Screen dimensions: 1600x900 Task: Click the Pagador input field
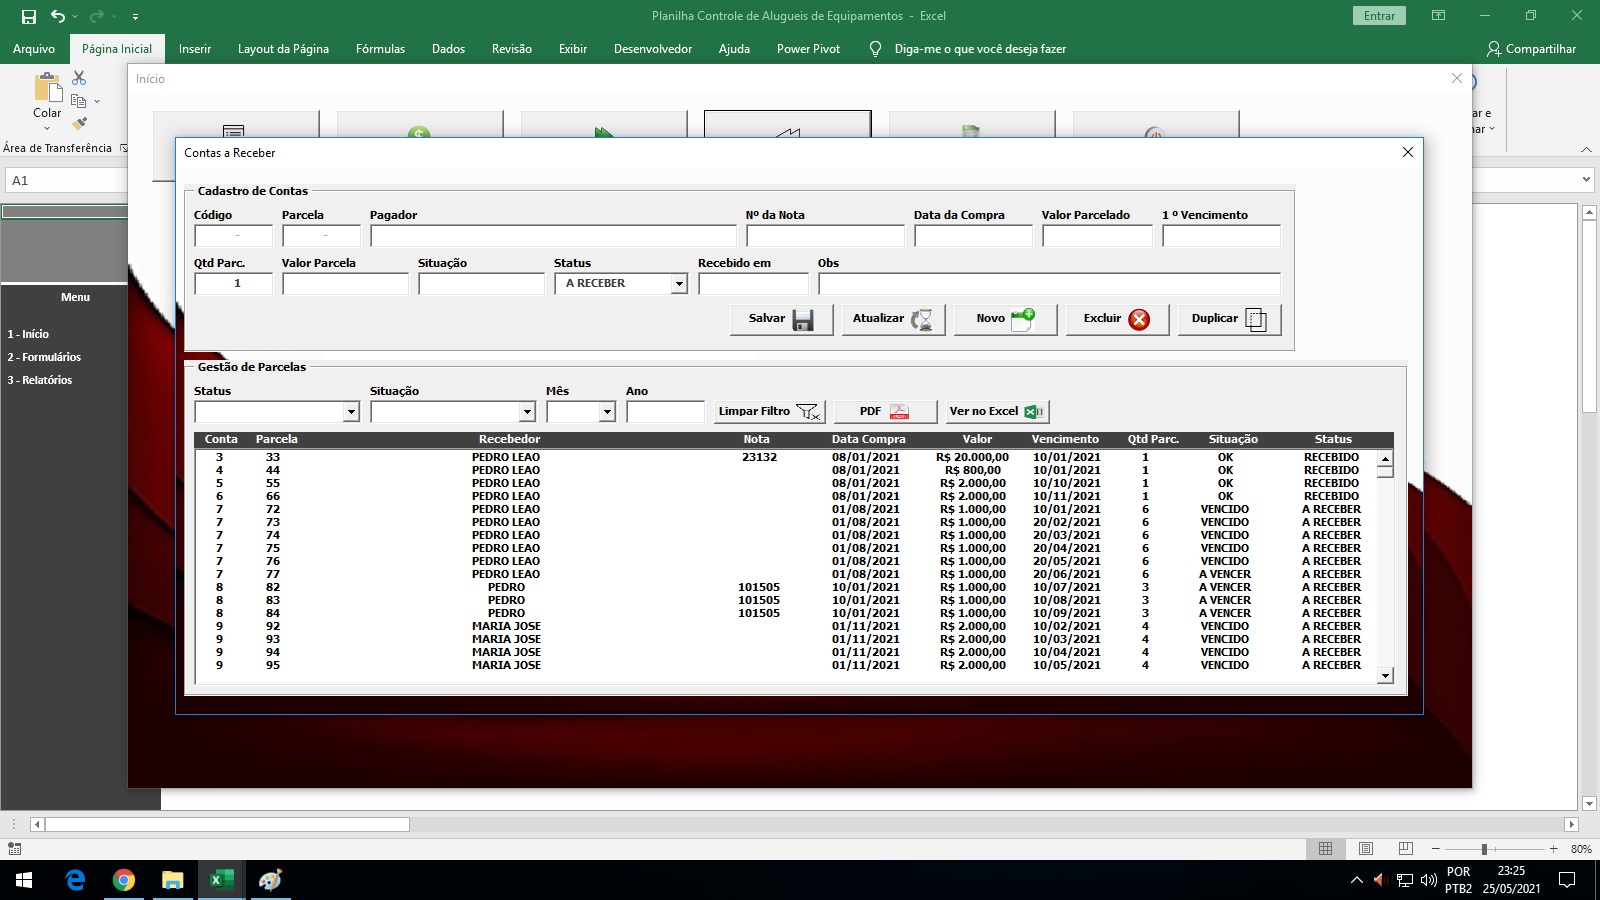pyautogui.click(x=553, y=236)
